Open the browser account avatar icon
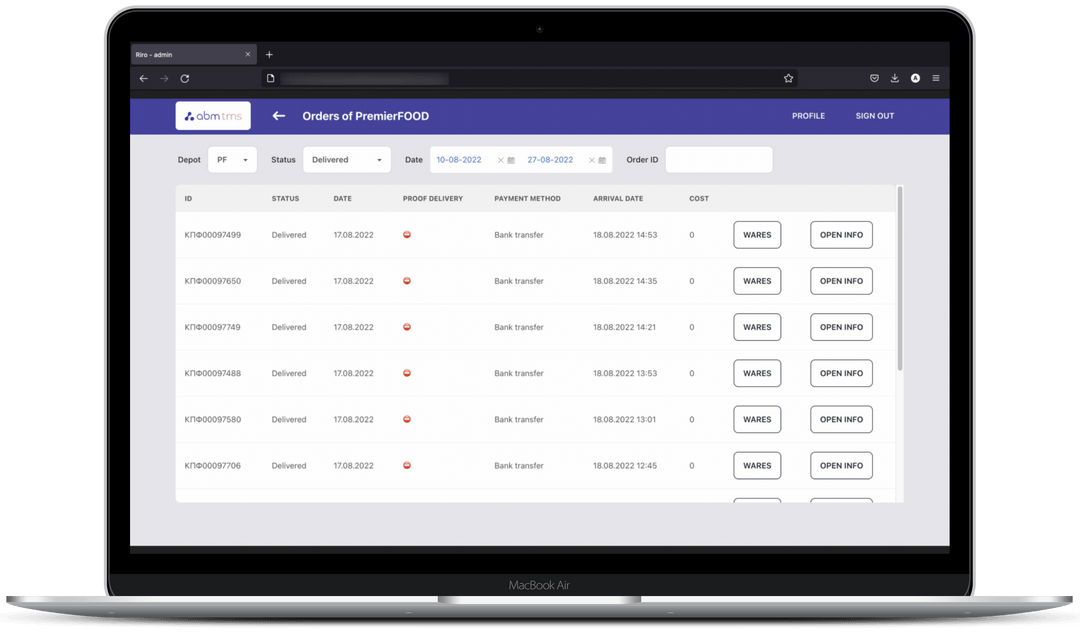 coord(915,78)
